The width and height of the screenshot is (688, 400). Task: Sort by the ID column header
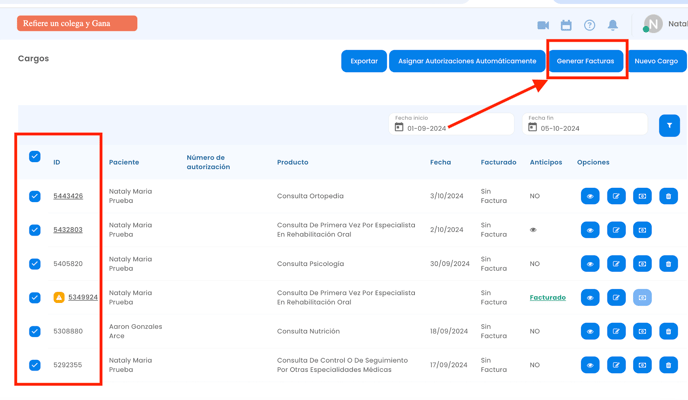[x=57, y=162]
